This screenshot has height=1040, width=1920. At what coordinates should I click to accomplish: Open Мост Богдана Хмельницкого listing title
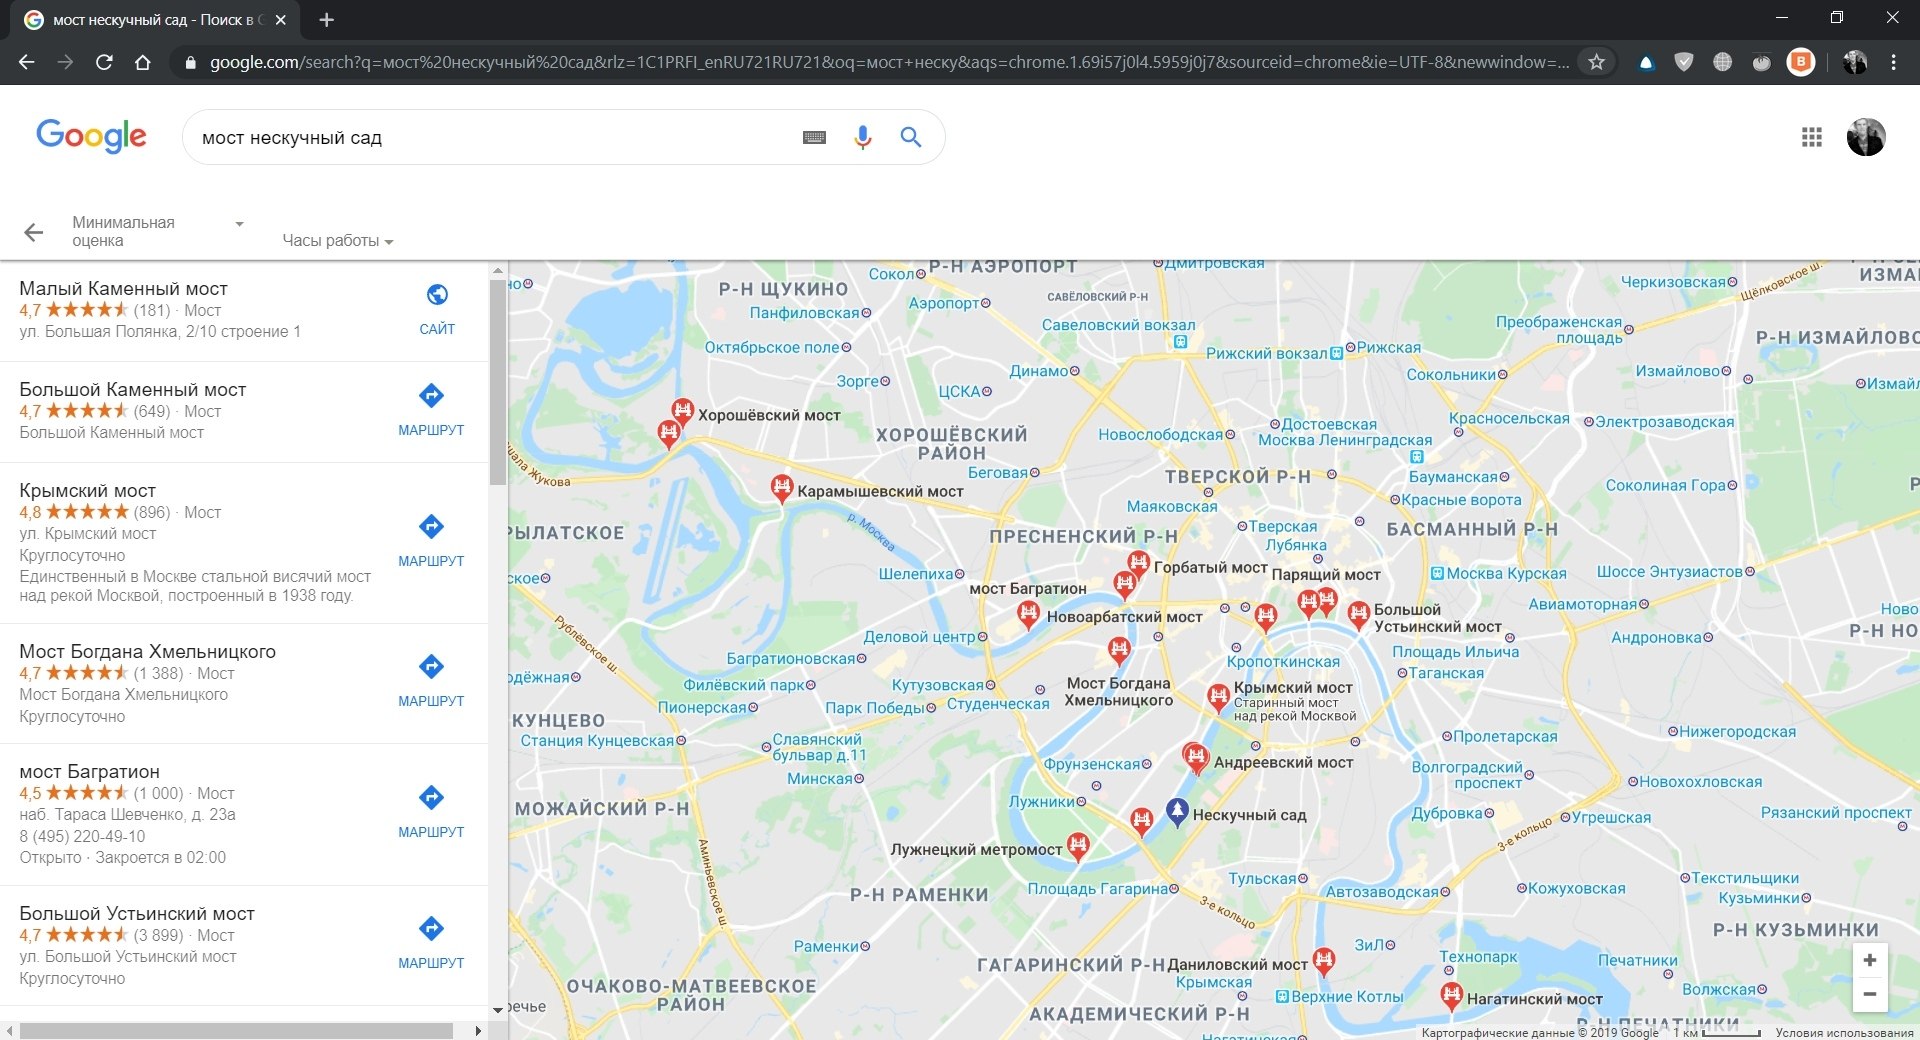coord(147,651)
